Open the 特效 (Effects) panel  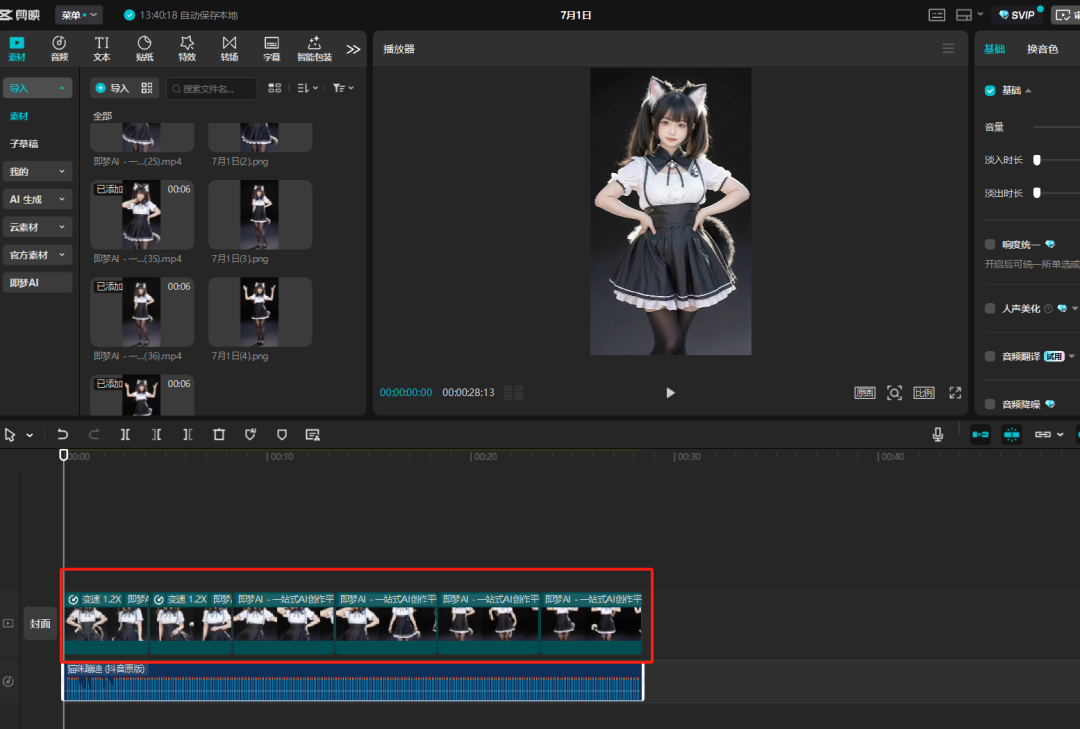click(186, 47)
